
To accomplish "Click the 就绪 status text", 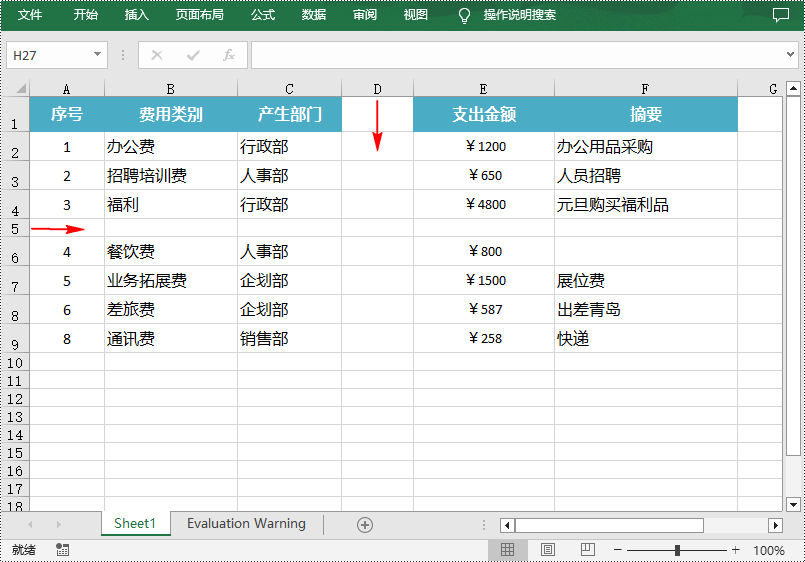I will [x=24, y=550].
